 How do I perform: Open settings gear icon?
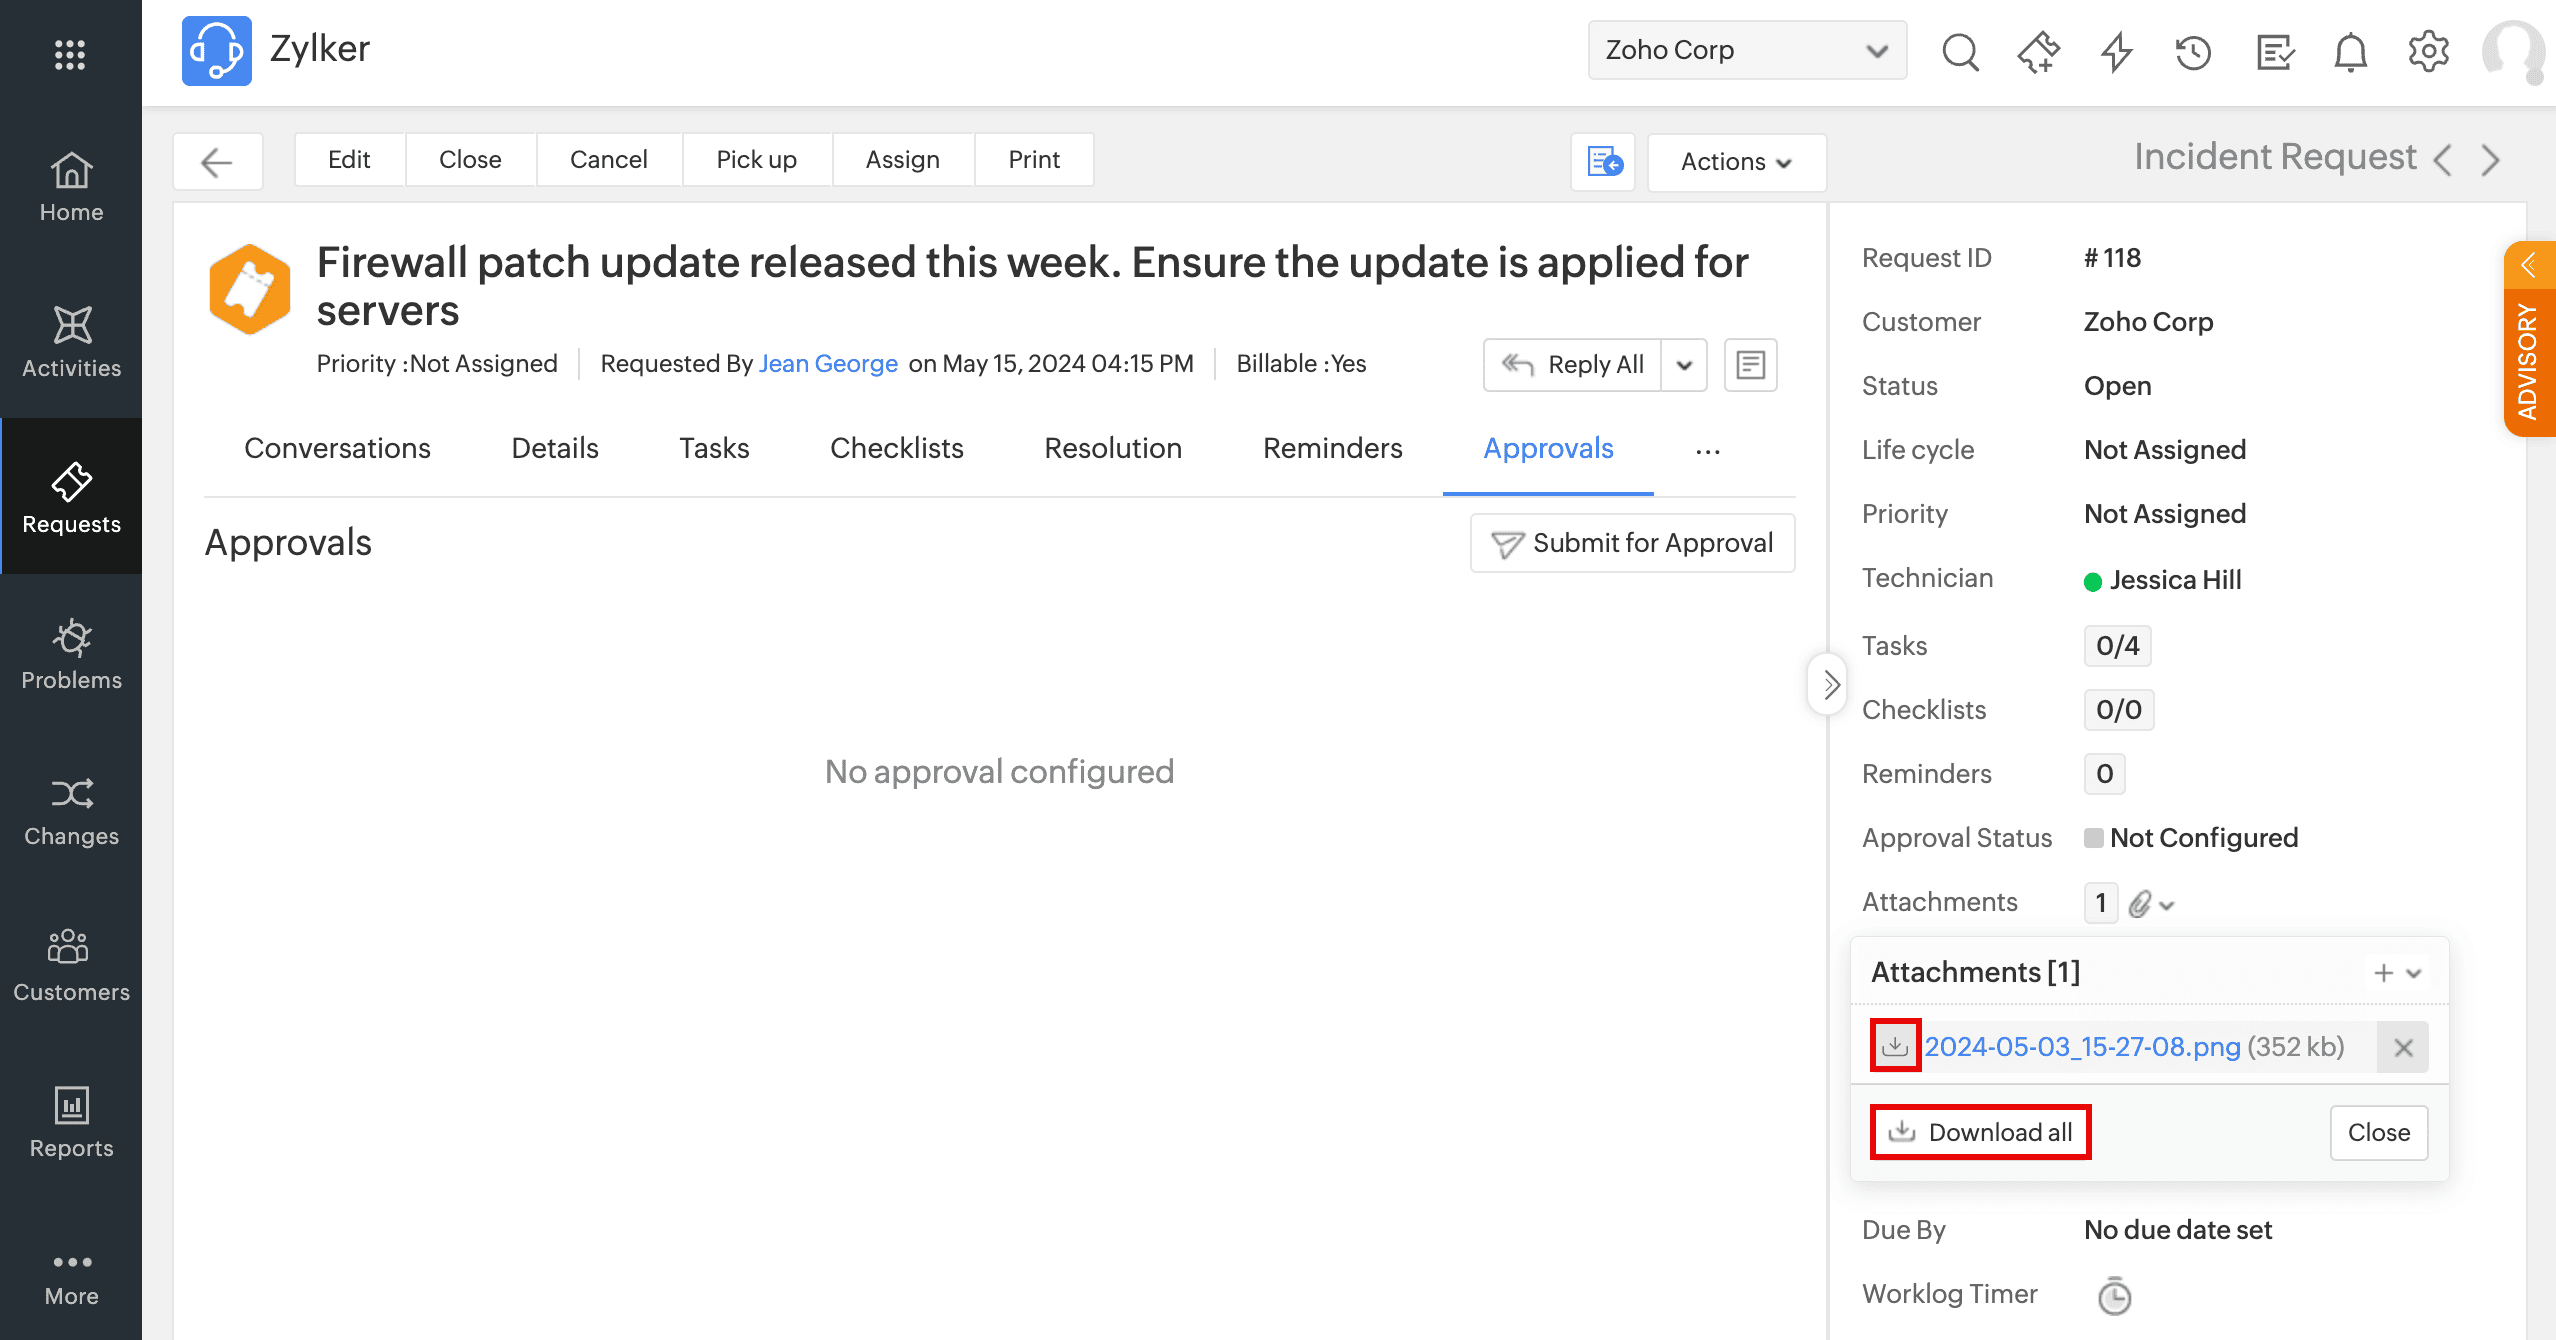[x=2428, y=52]
